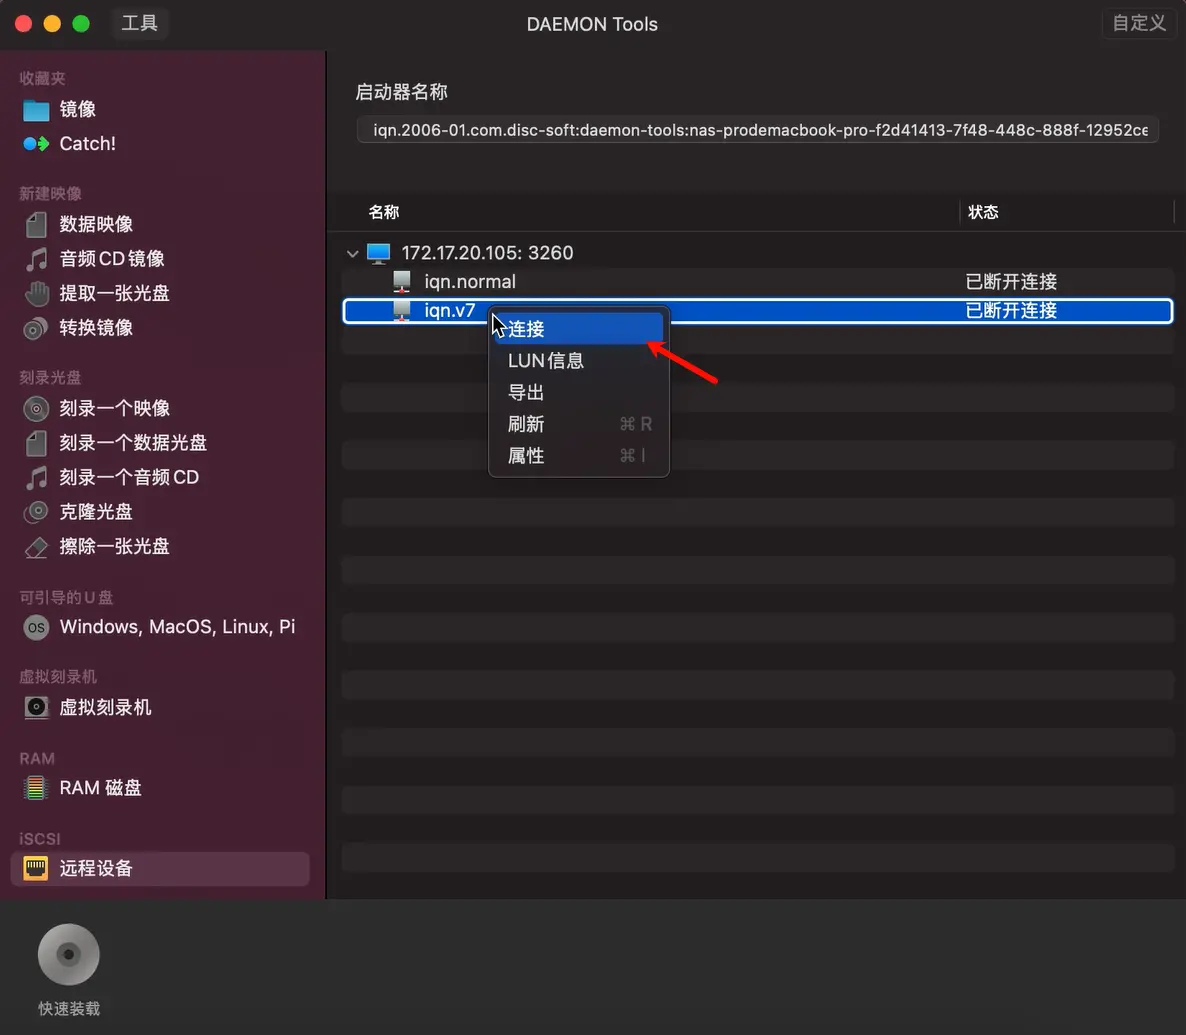Click the 转换镜像 sidebar label

(96, 328)
